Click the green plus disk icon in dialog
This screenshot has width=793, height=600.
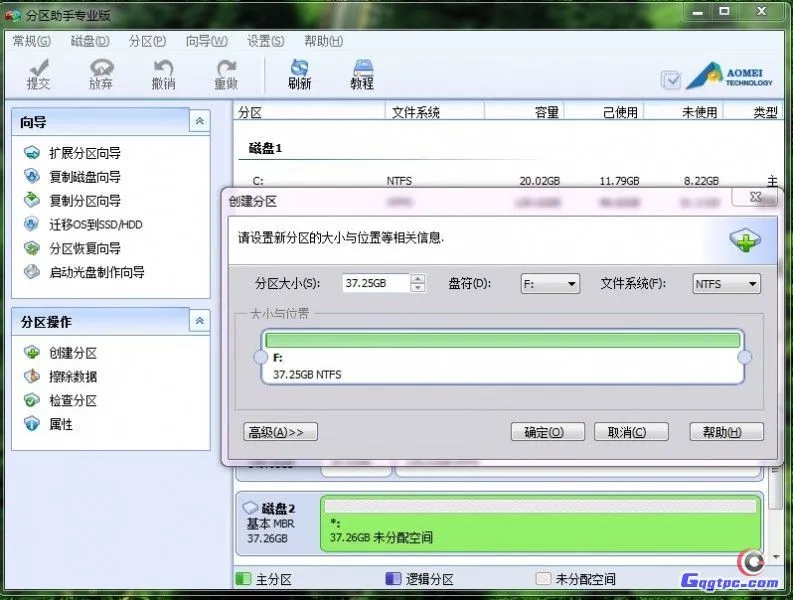(744, 240)
